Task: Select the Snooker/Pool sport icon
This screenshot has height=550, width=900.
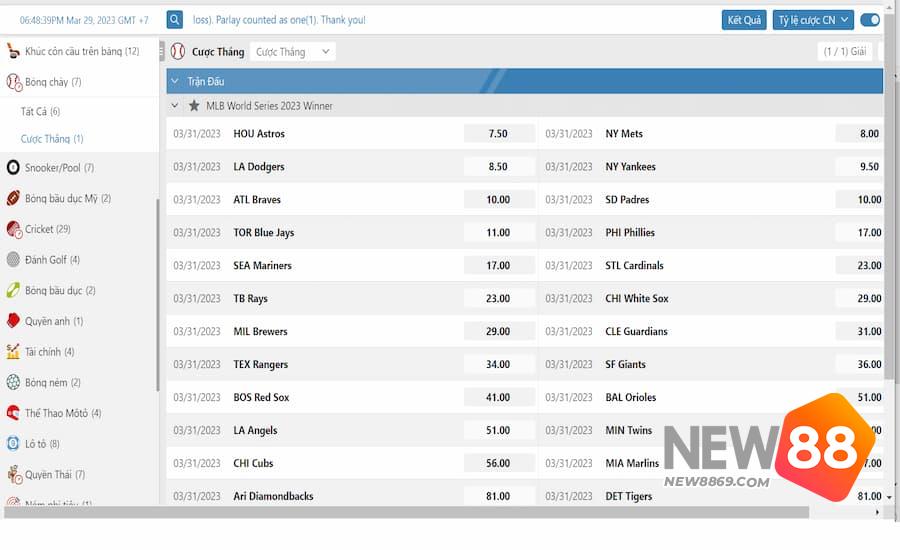Action: coord(13,168)
